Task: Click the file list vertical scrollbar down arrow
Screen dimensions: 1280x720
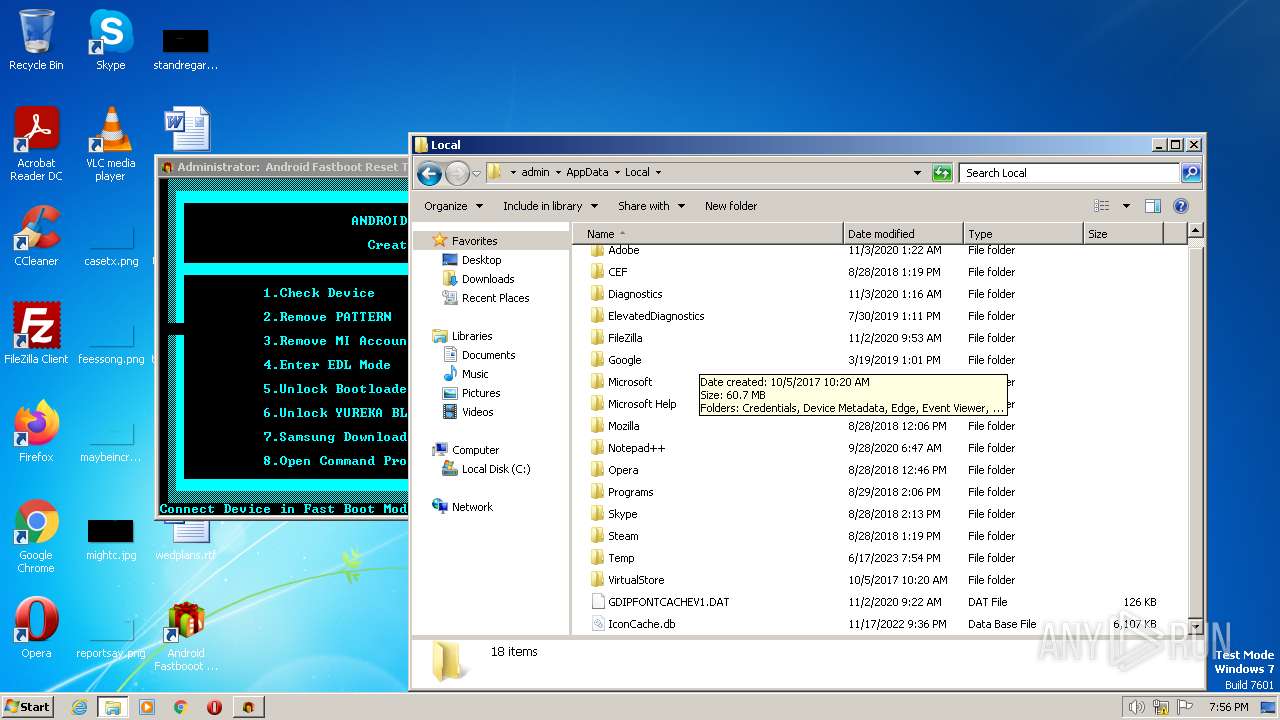Action: pyautogui.click(x=1195, y=625)
